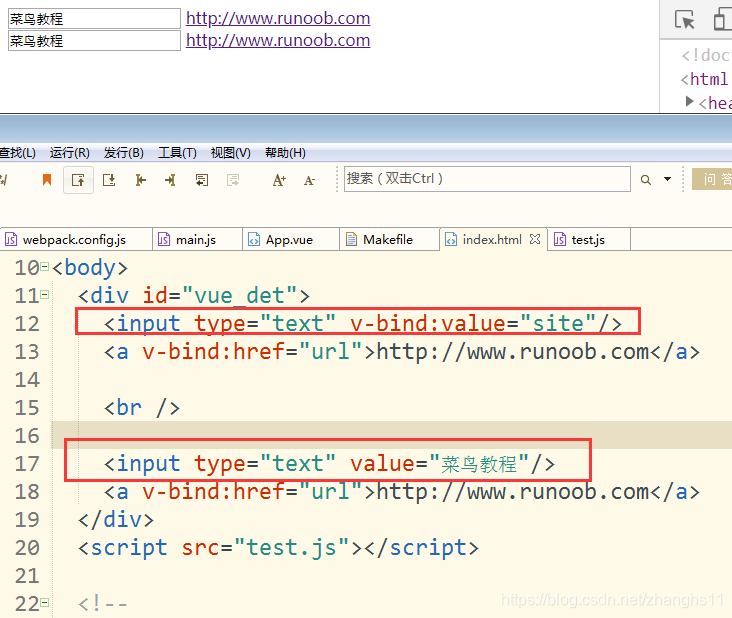
Task: Click the first 菜鸟教程 text input in browser
Action: 94,19
